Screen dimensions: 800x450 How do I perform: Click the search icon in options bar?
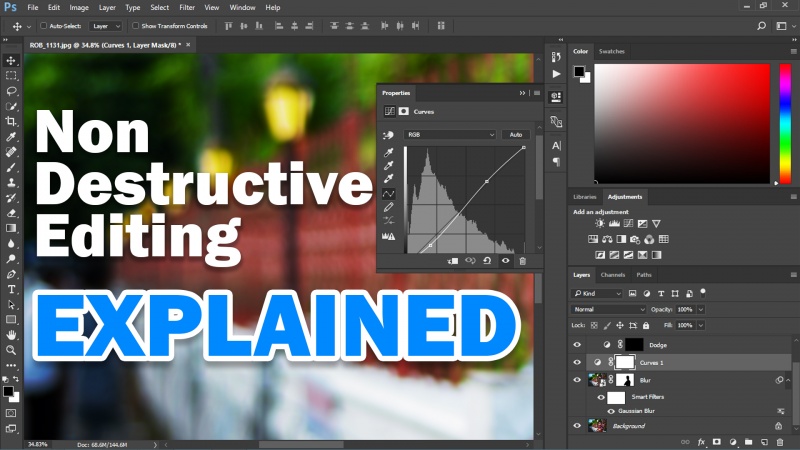(761, 26)
